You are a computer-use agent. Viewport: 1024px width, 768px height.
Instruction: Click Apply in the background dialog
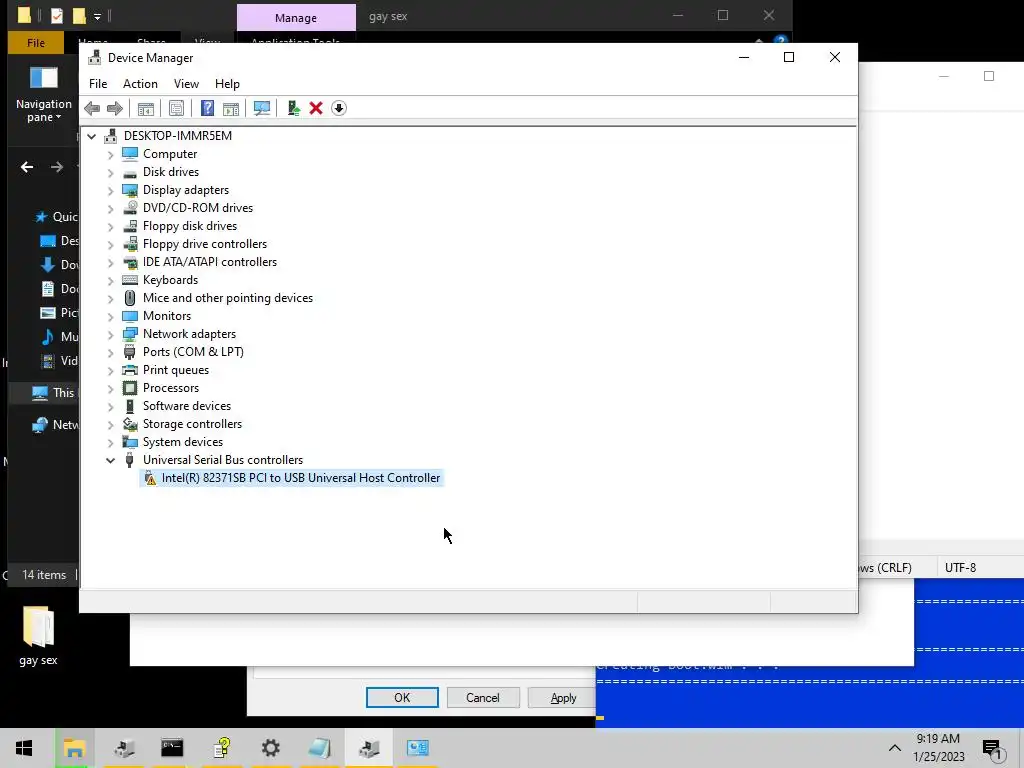(x=562, y=697)
